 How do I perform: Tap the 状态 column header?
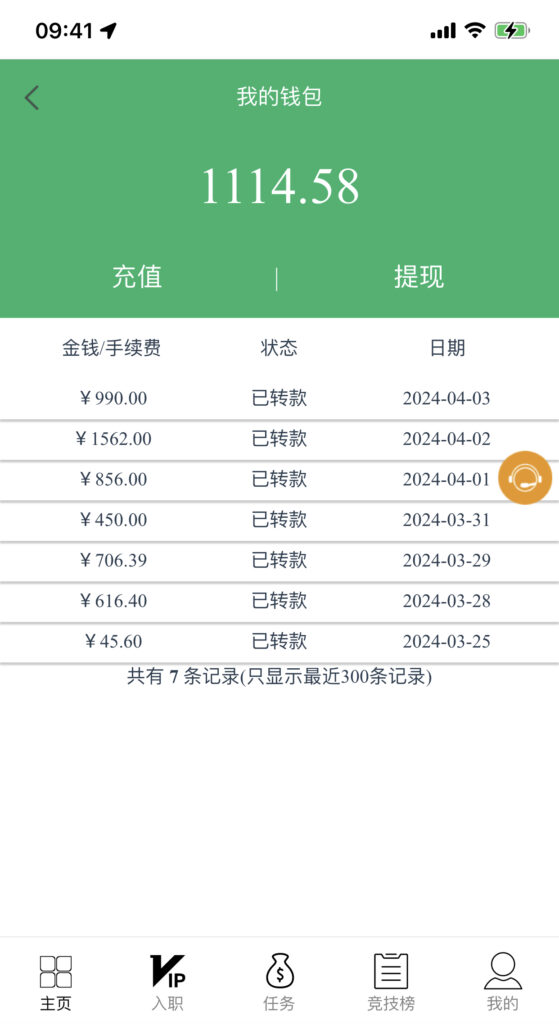(x=280, y=348)
